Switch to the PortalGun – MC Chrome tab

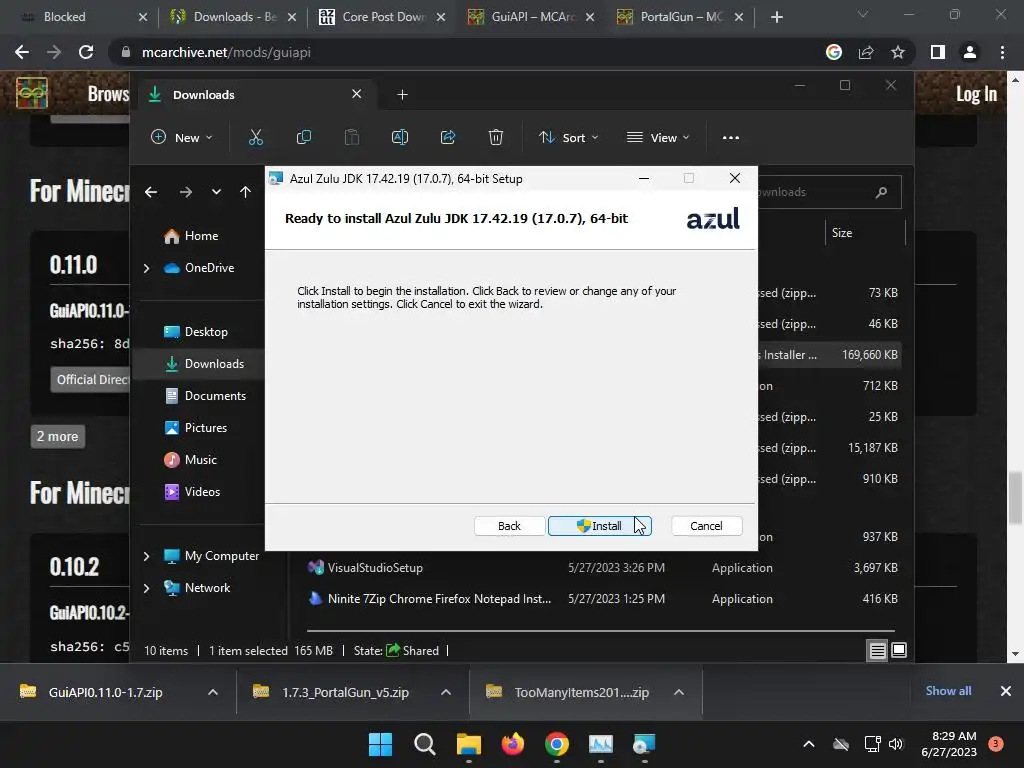[679, 17]
